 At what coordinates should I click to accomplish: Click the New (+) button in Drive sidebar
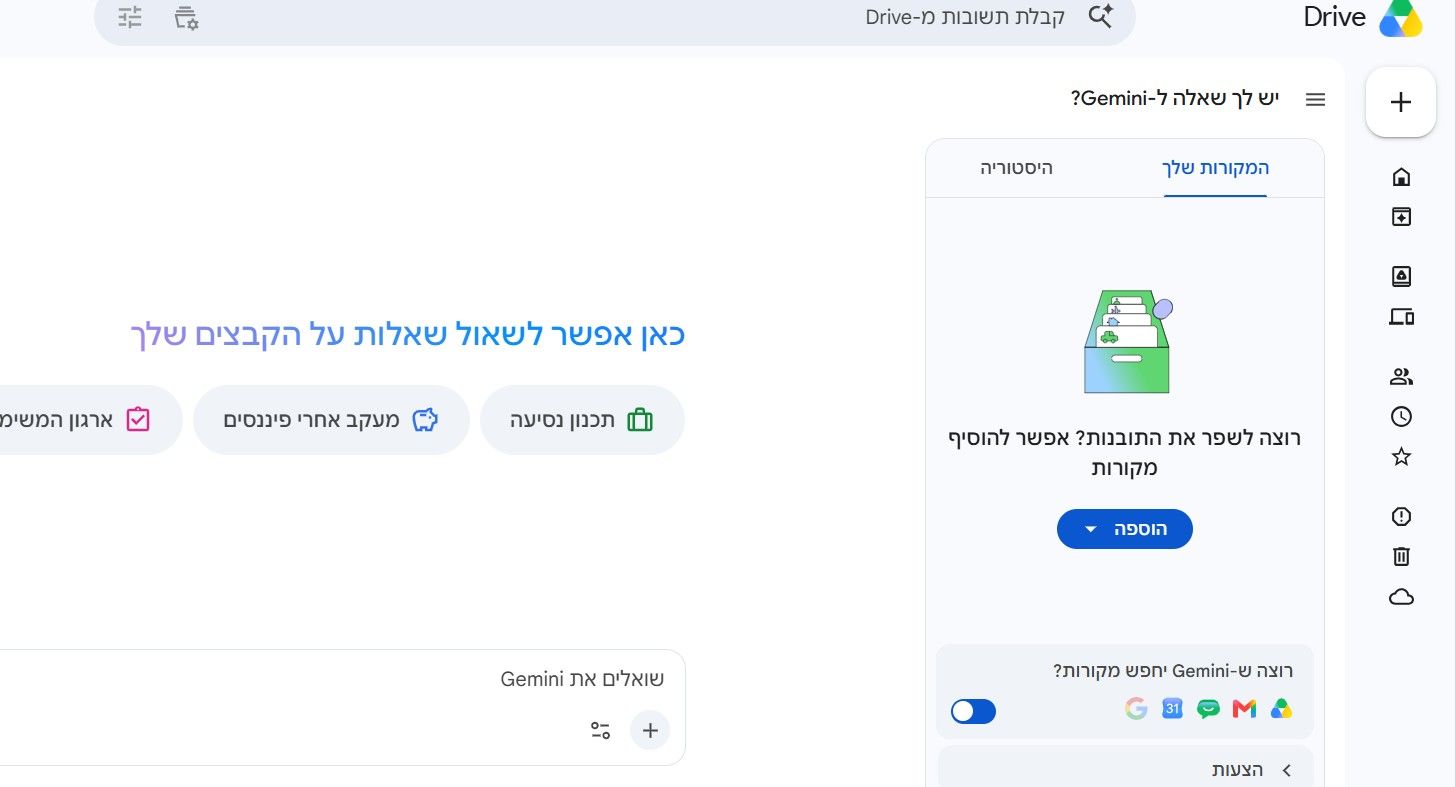pyautogui.click(x=1401, y=102)
